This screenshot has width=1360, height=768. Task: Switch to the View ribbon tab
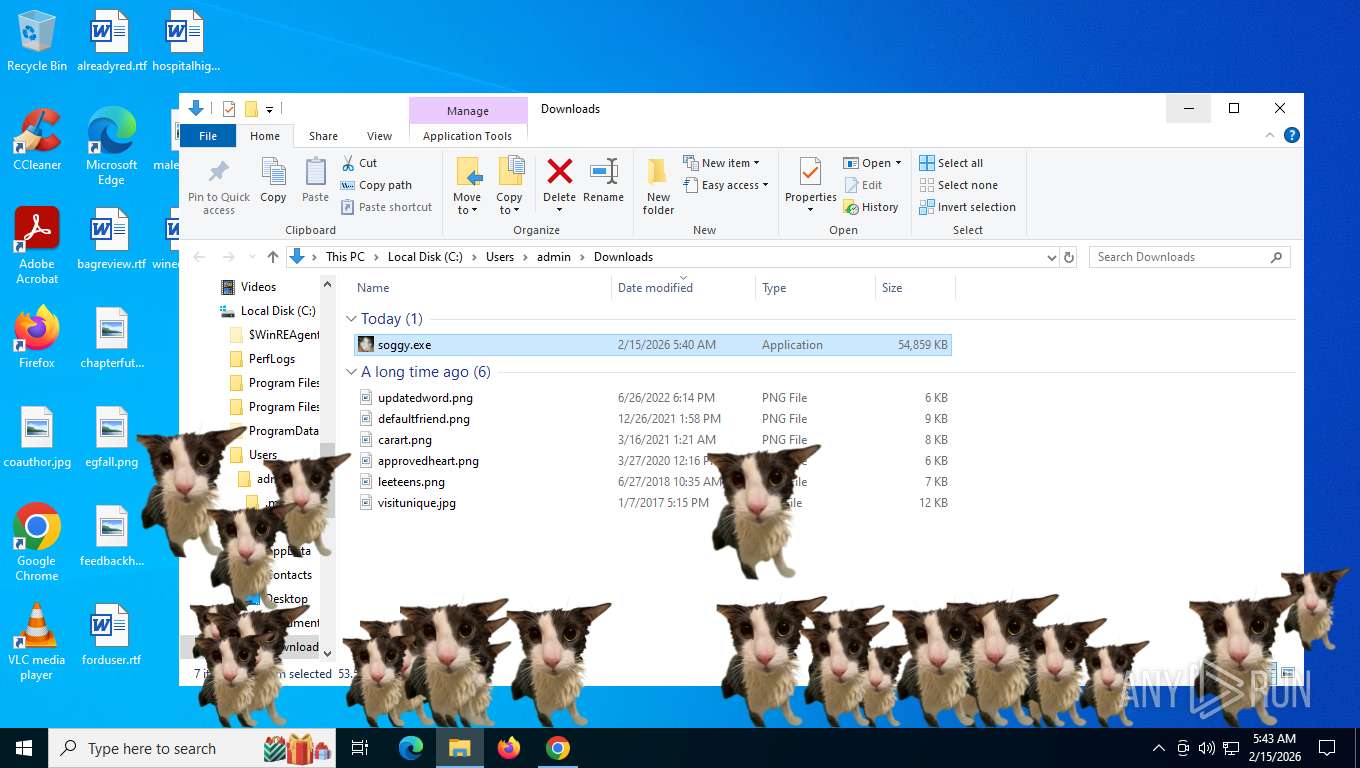(379, 136)
